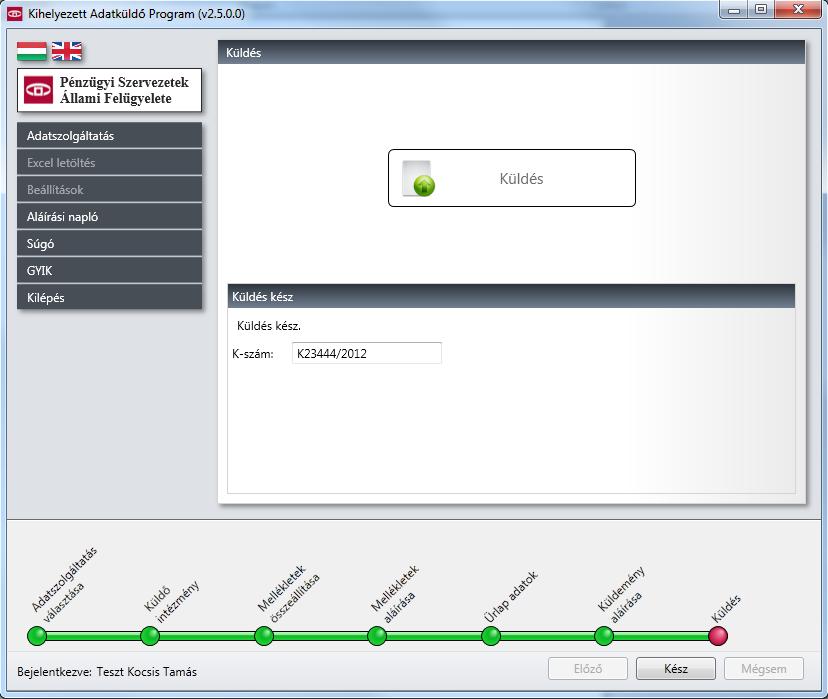Switch language with the Hungarian flag icon
Viewport: 828px width, 699px height.
[32, 51]
